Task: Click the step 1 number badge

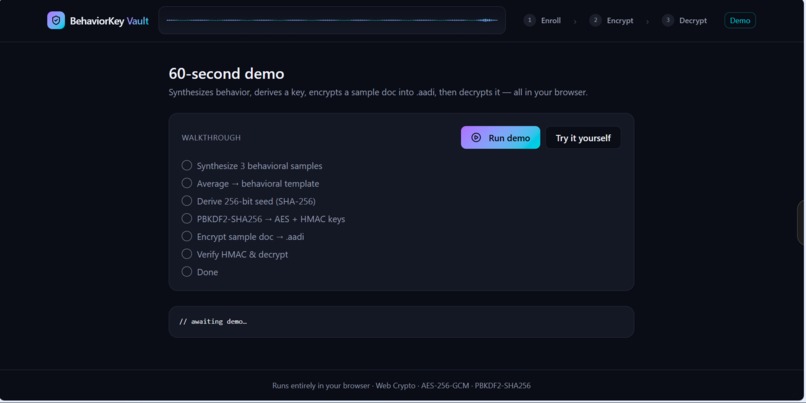Action: 529,21
